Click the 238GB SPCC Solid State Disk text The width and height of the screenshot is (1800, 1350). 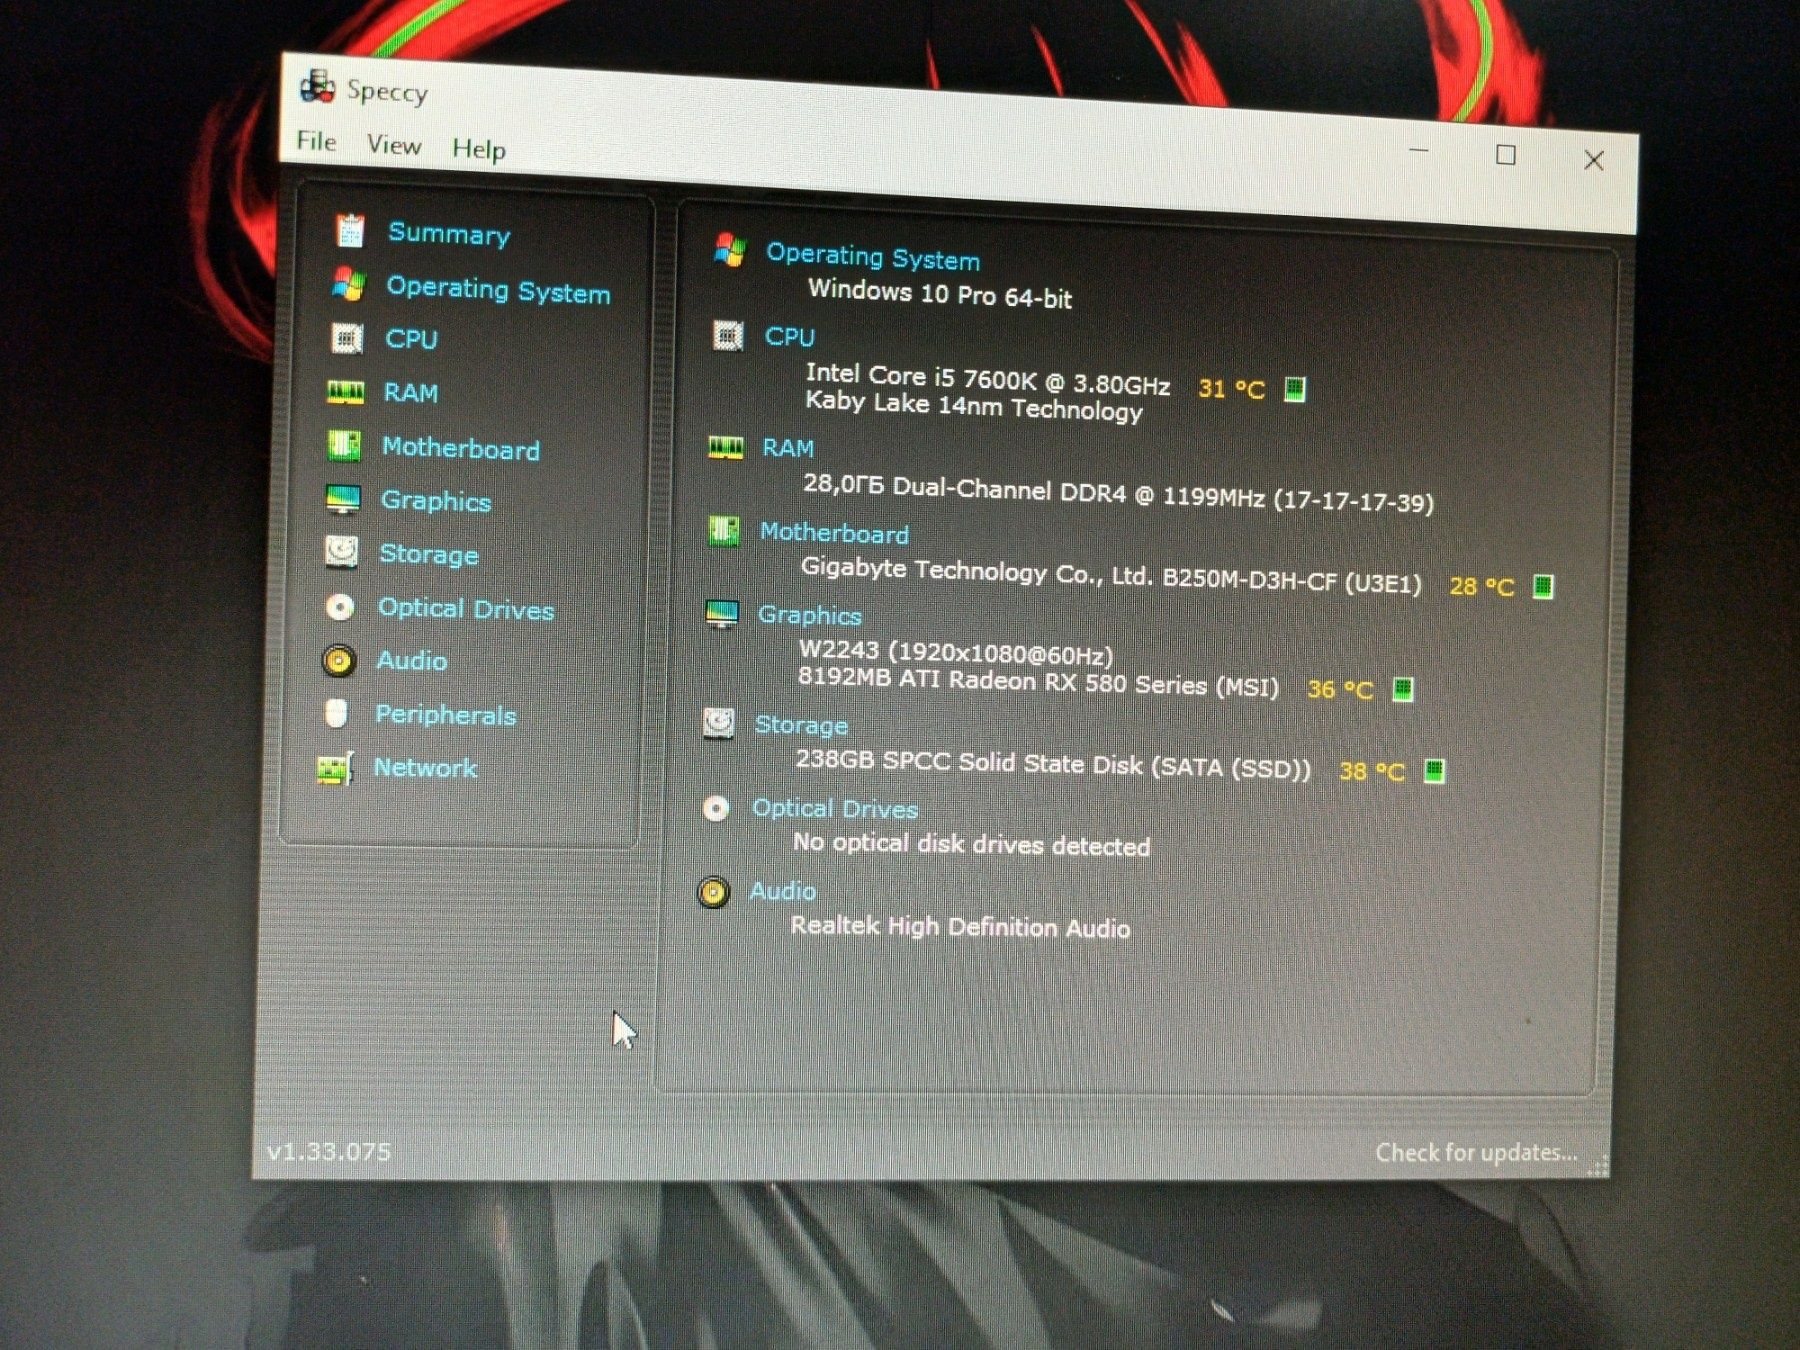(x=1052, y=766)
